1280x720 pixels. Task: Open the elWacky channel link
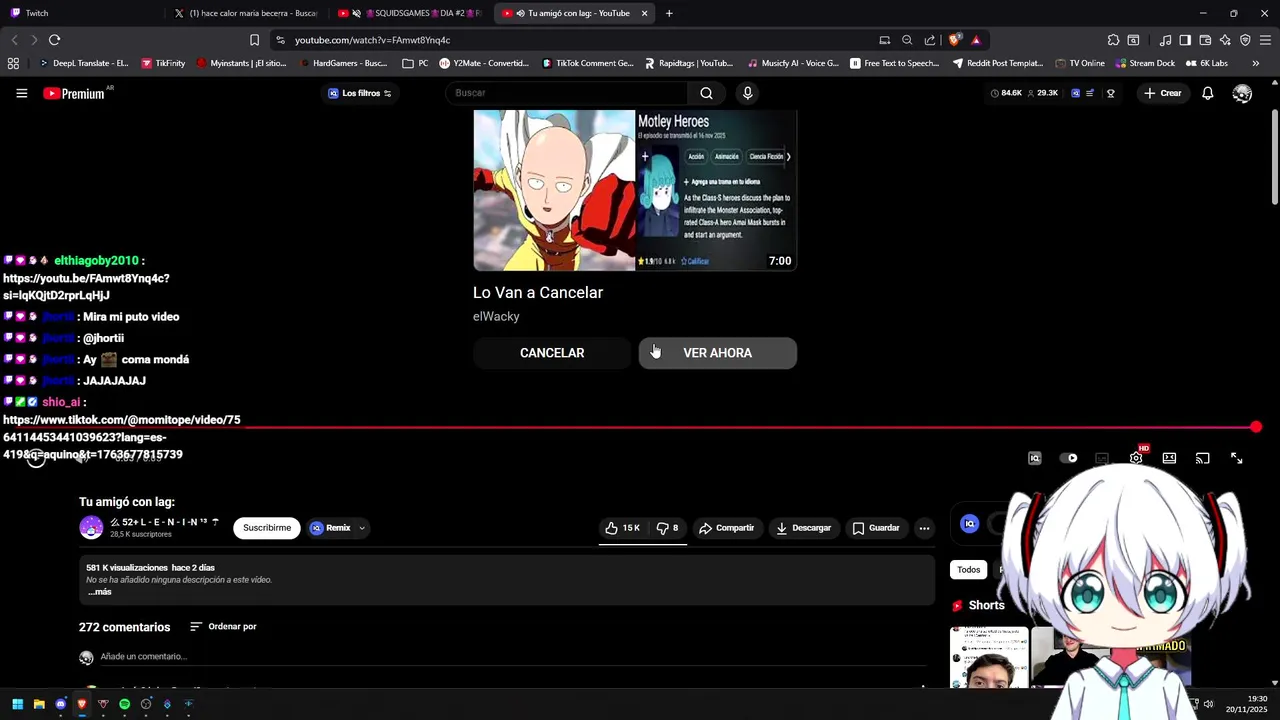tap(496, 316)
